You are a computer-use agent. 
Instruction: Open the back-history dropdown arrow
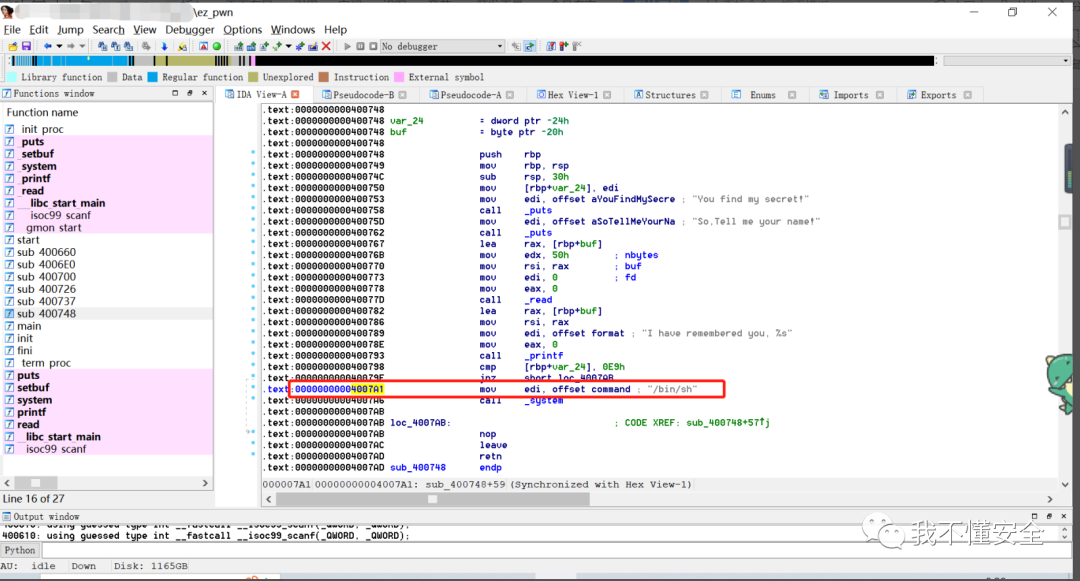pos(59,46)
